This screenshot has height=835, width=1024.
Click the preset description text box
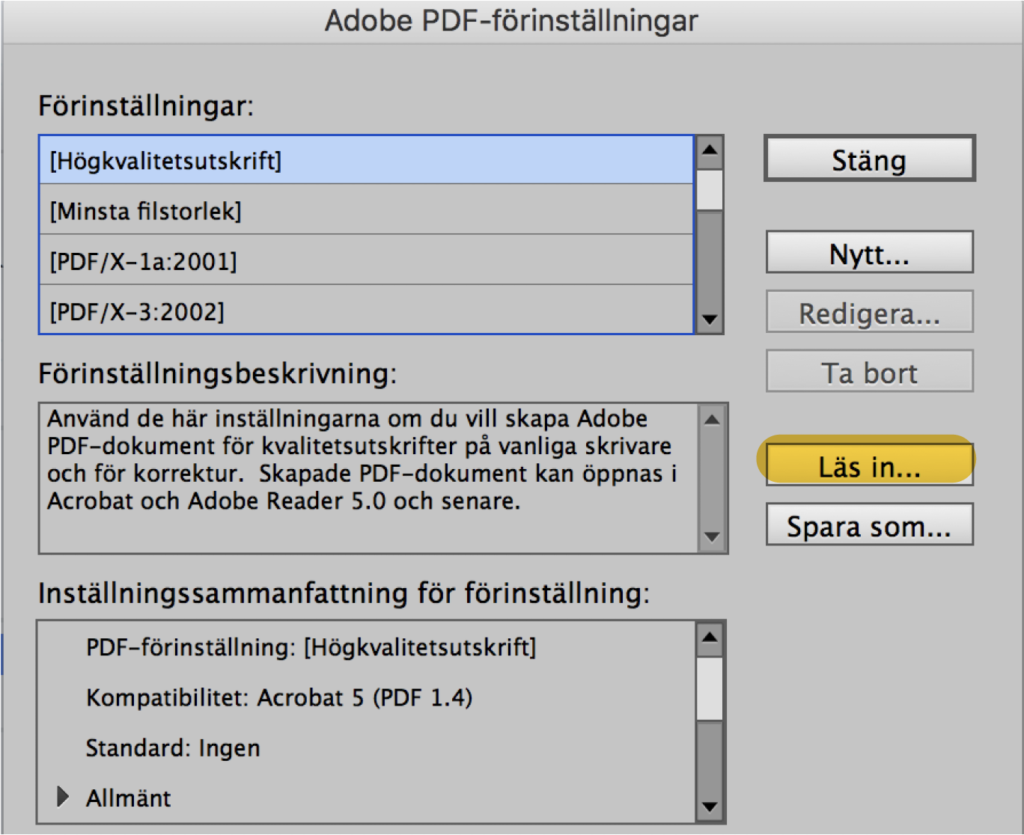[369, 478]
